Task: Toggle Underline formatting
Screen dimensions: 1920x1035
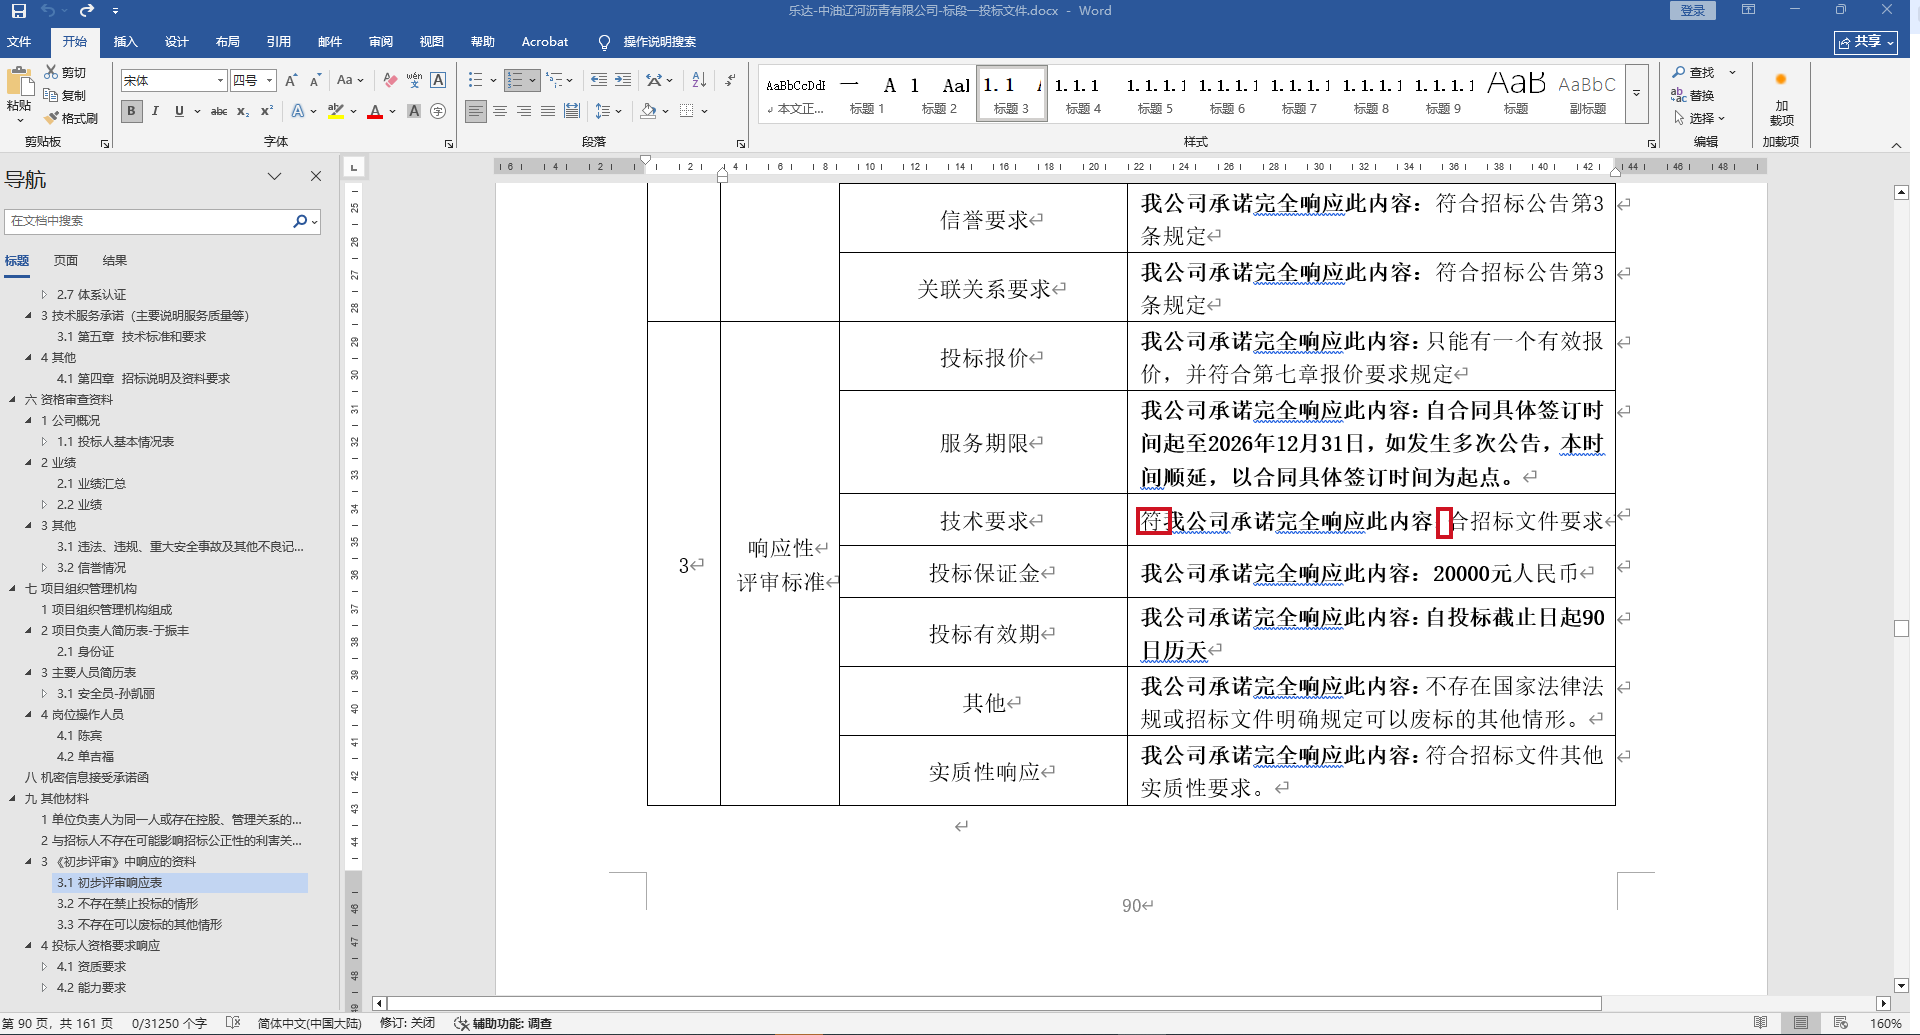Action: pyautogui.click(x=179, y=111)
